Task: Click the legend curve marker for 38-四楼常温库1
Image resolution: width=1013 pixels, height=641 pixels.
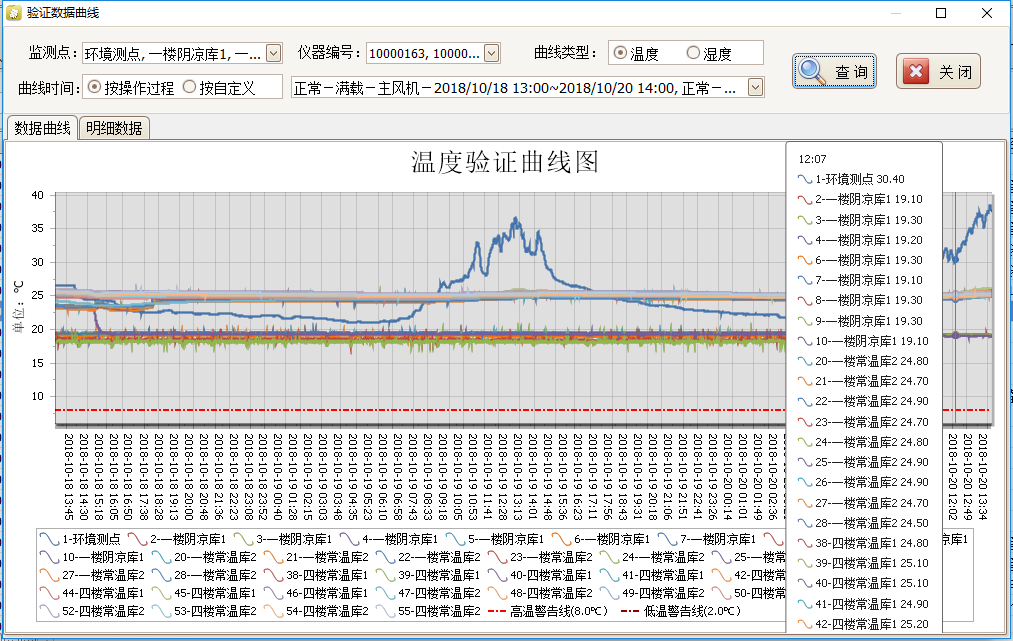Action: [273, 575]
